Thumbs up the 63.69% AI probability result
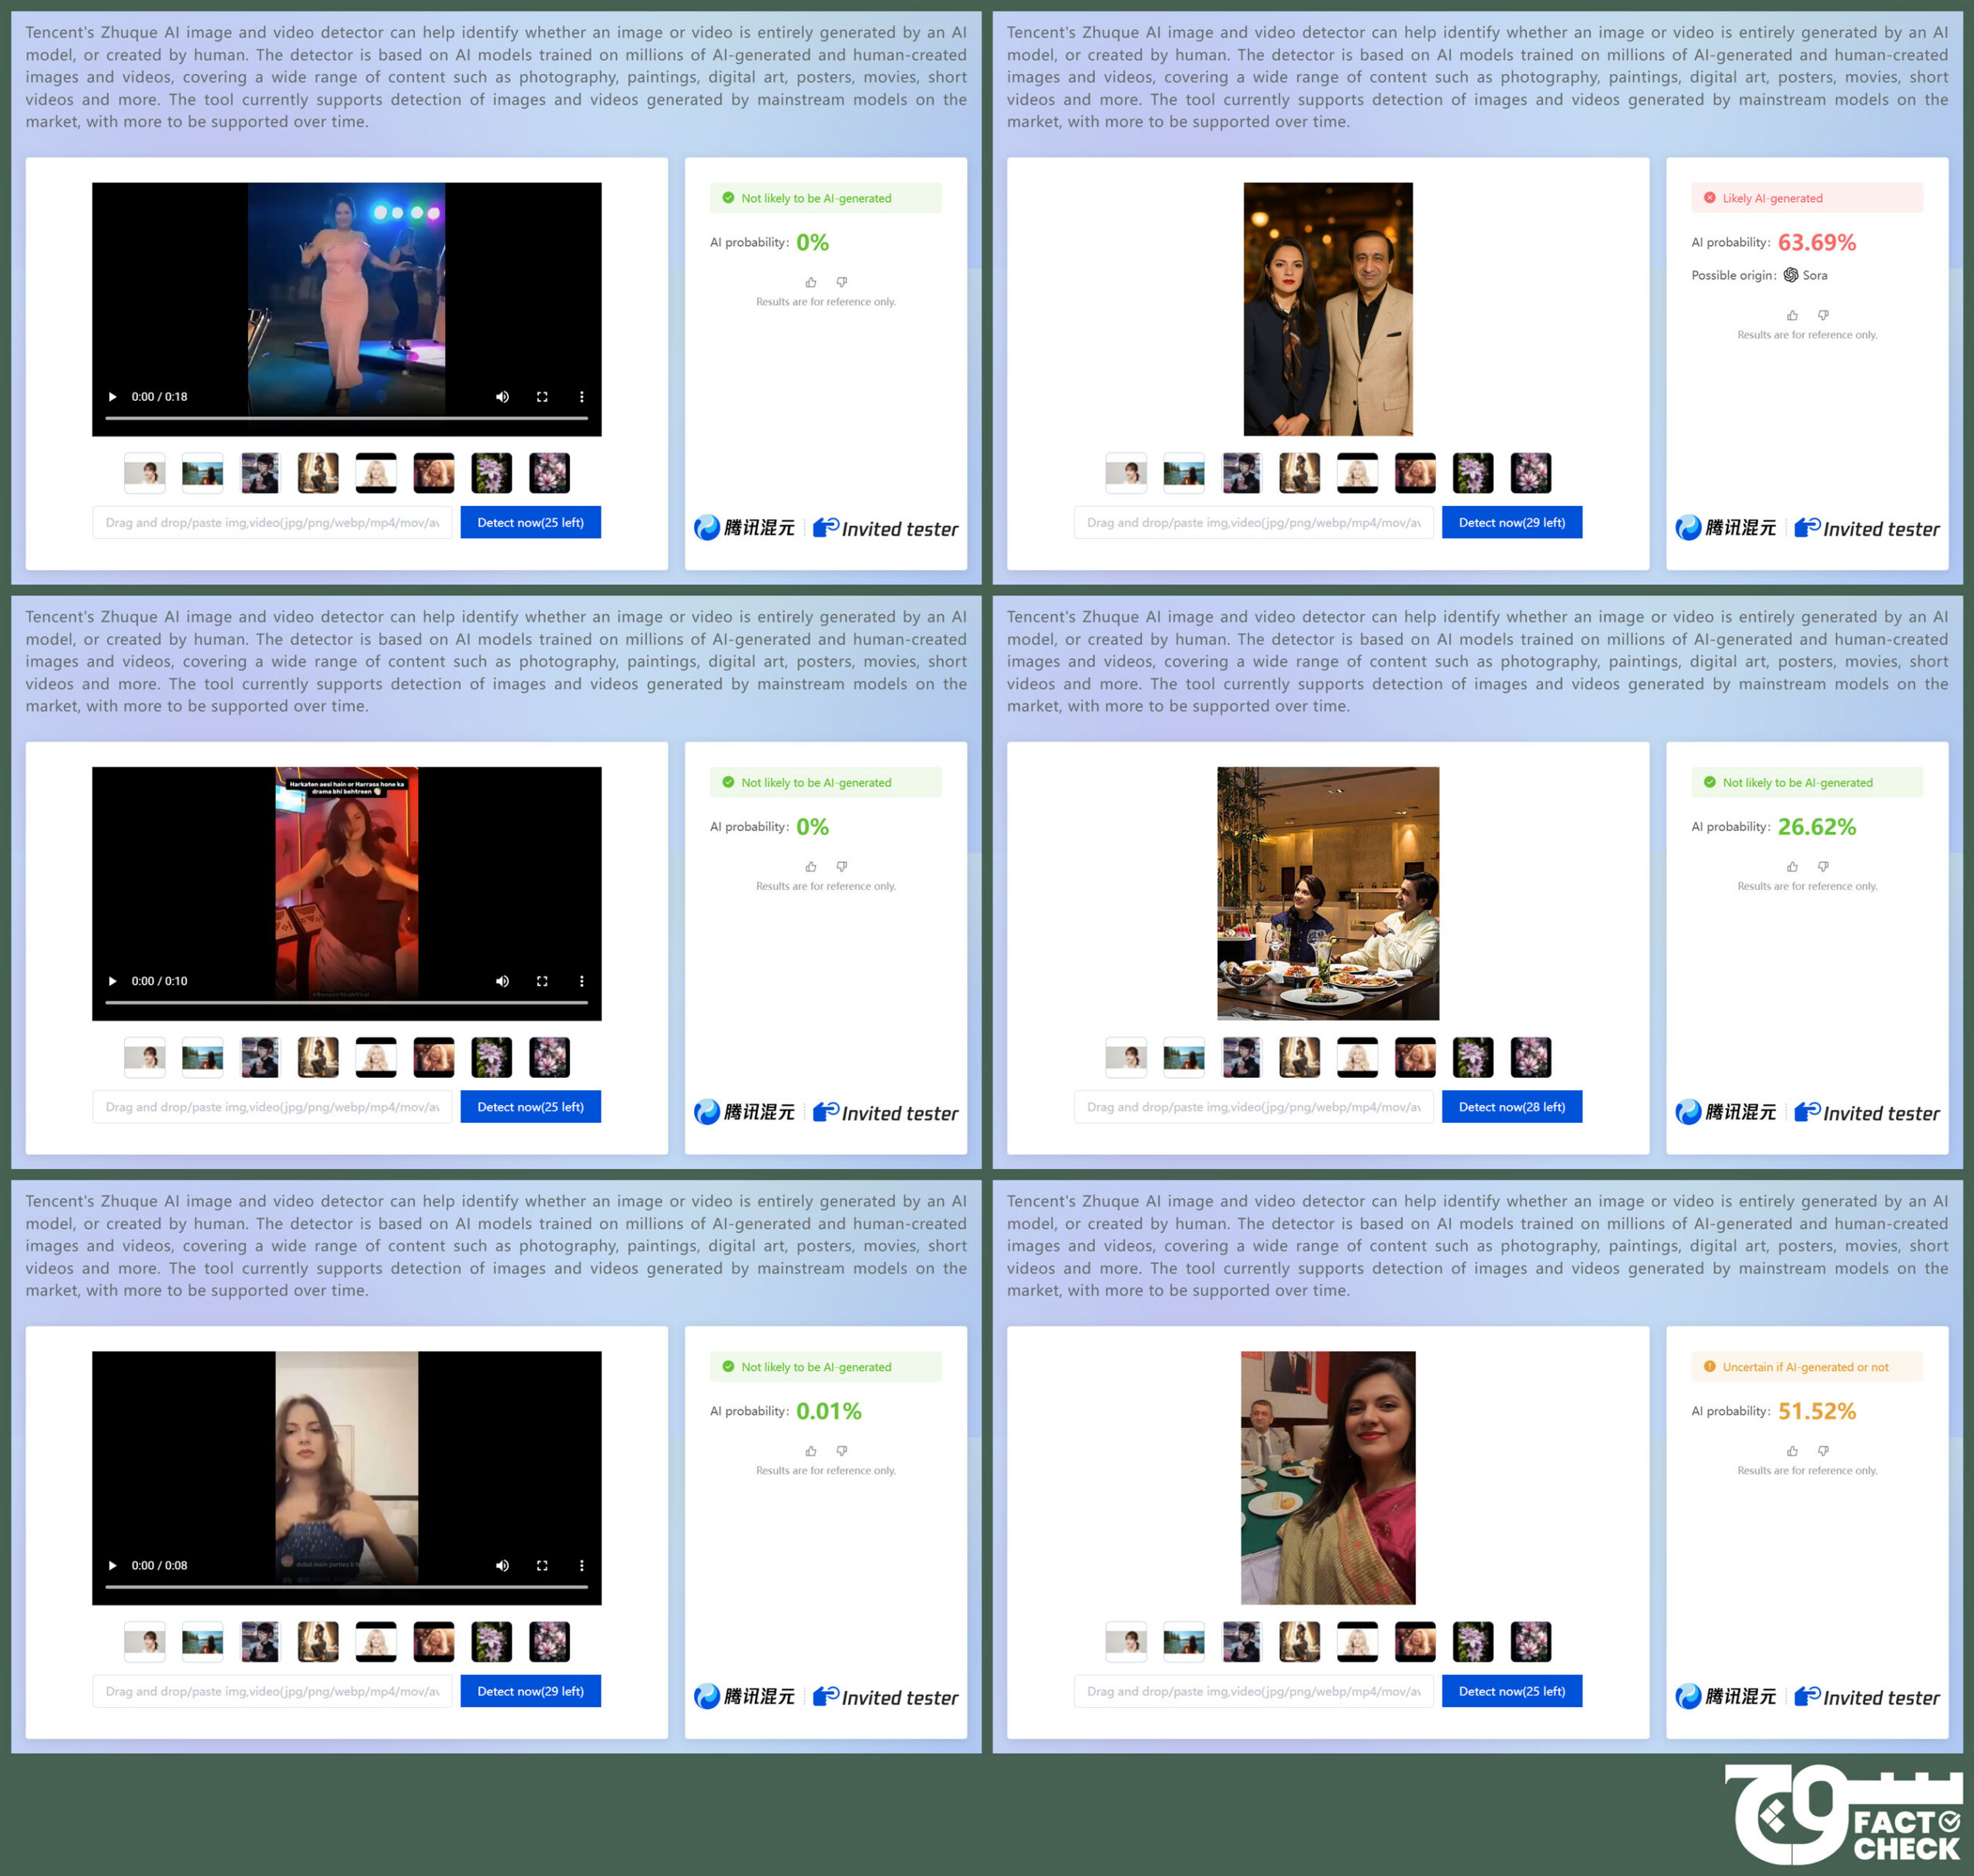 1792,315
